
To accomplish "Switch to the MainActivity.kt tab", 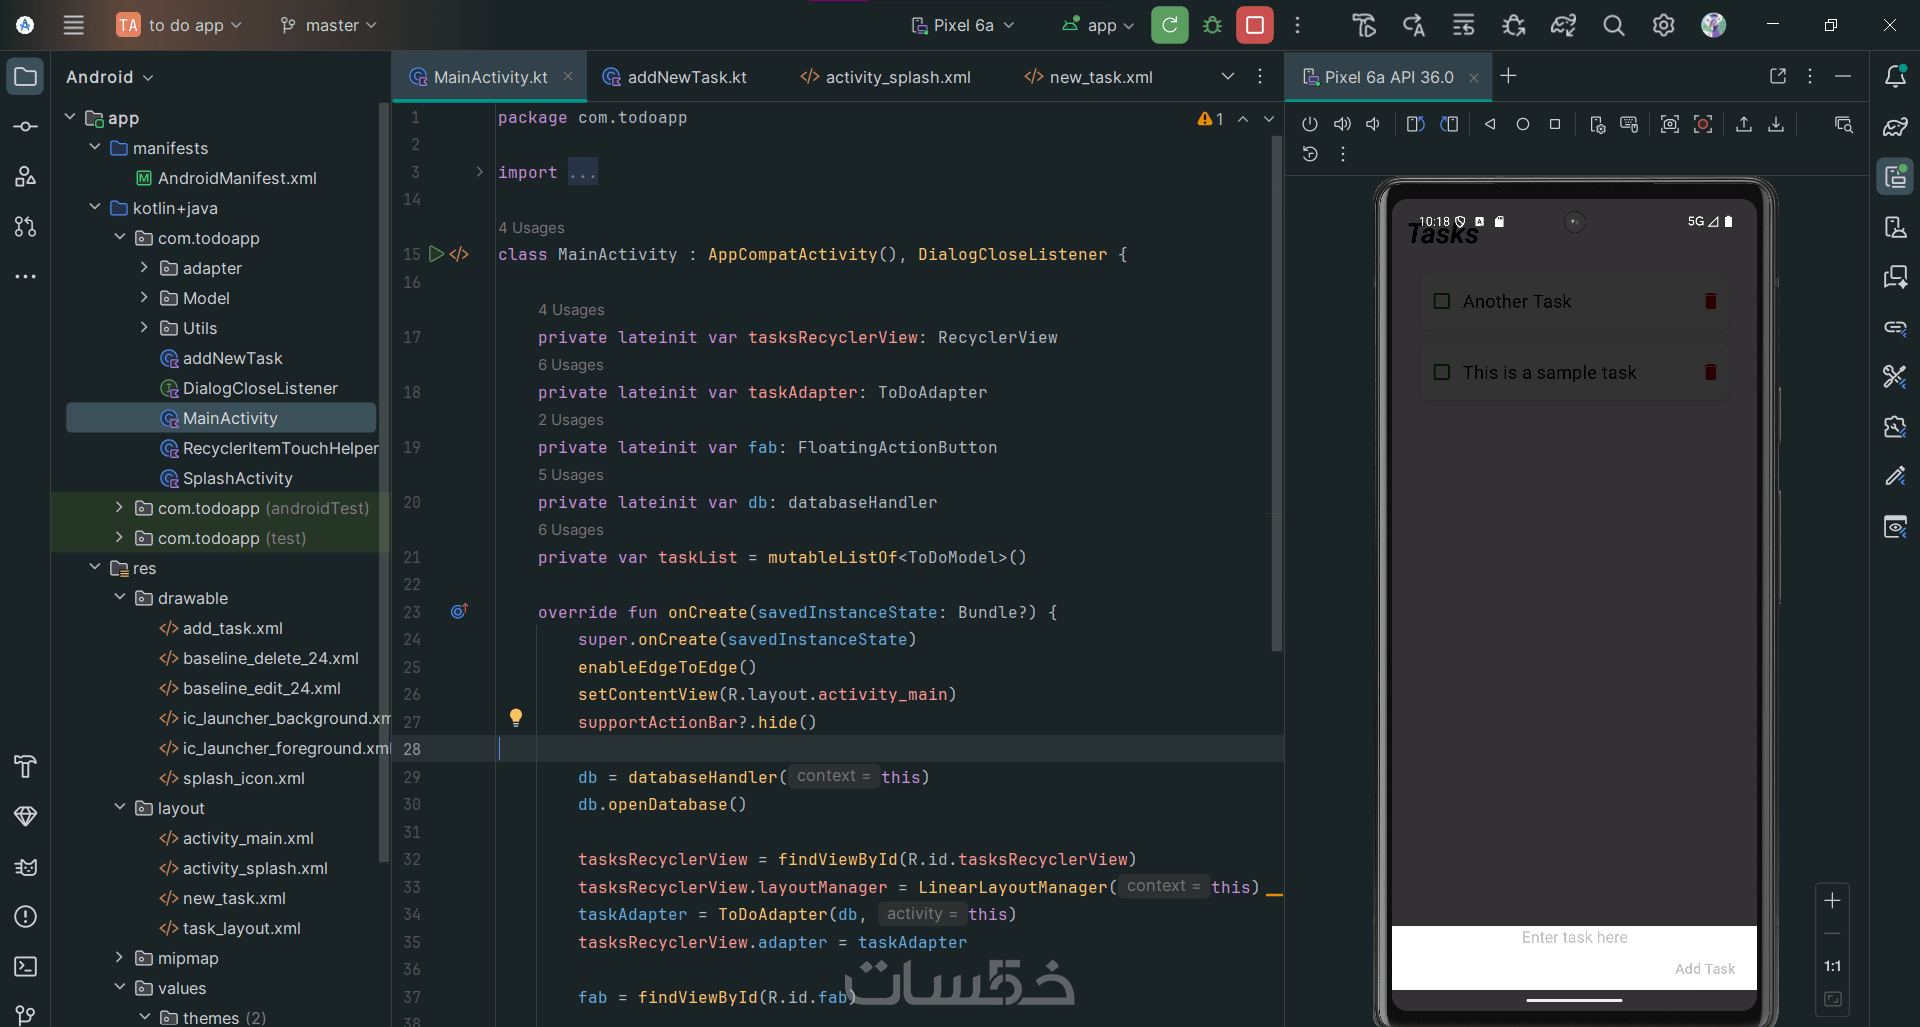I will (x=490, y=77).
